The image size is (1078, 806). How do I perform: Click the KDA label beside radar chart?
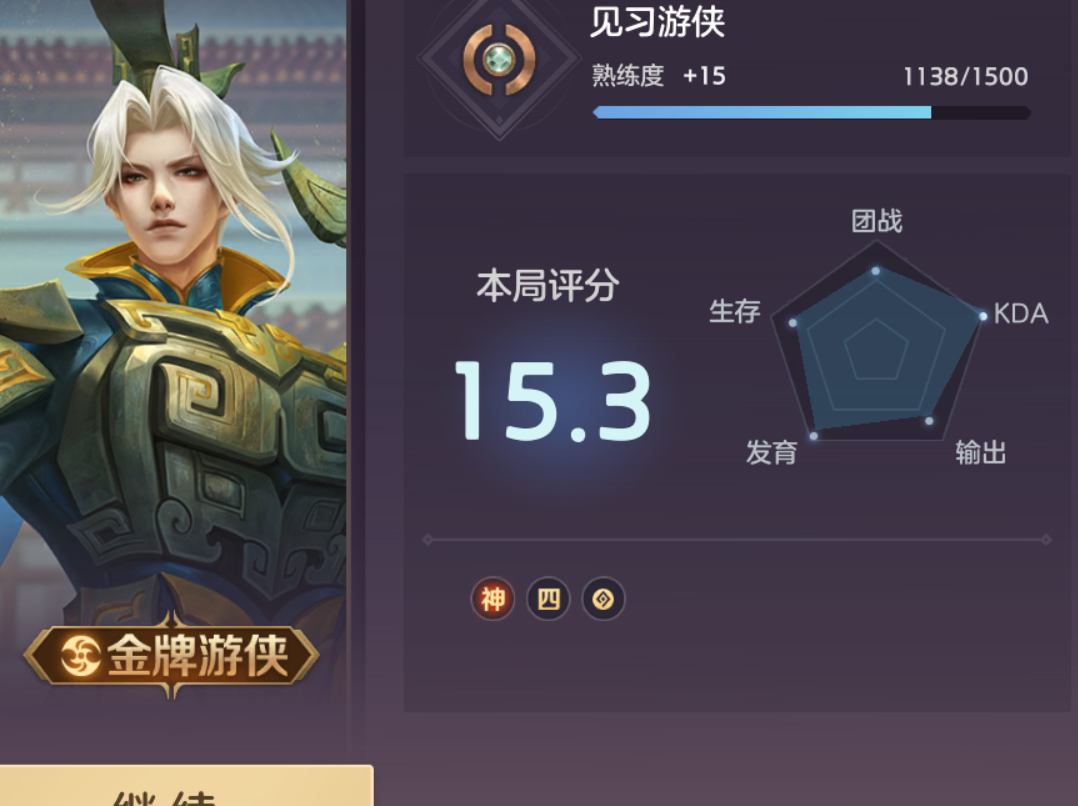(x=1021, y=314)
